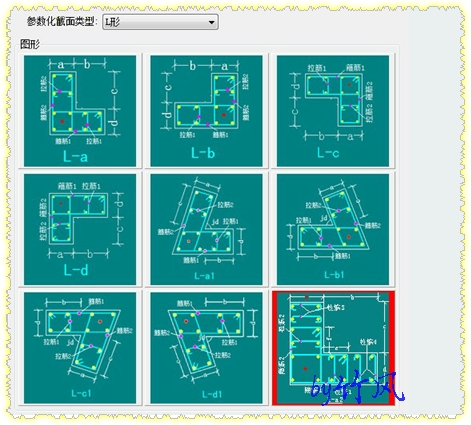The height and width of the screenshot is (425, 471).
Task: Pick the L-c section shape diagram
Action: 333,111
